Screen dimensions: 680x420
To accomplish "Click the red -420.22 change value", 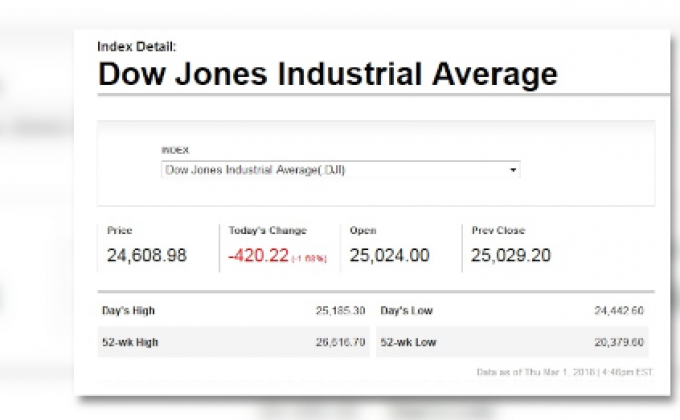I will [258, 255].
